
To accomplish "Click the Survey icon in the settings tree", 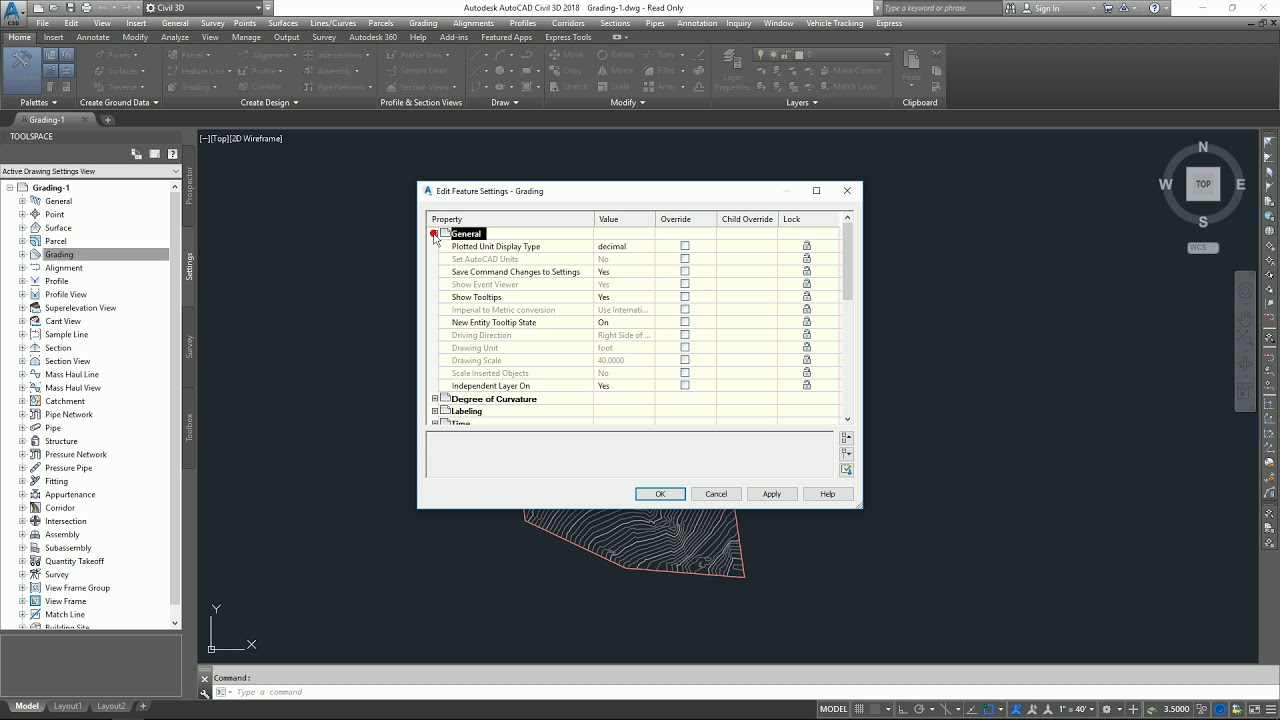I will (36, 574).
